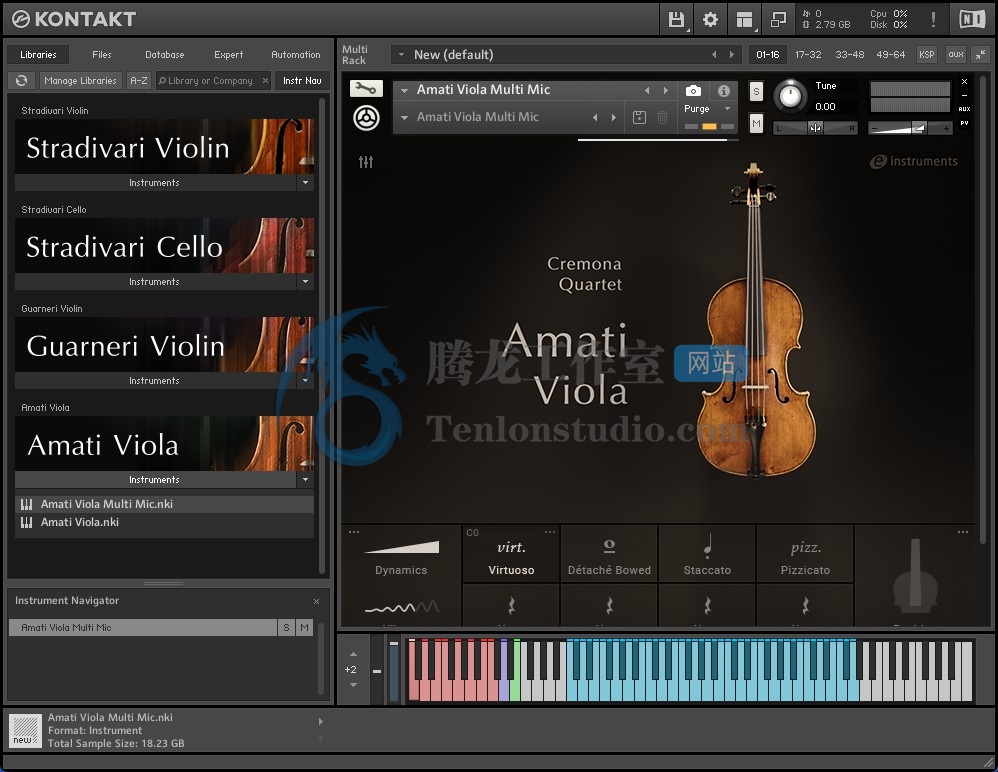The width and height of the screenshot is (998, 772).
Task: Switch to the Expert tab
Action: [x=228, y=55]
